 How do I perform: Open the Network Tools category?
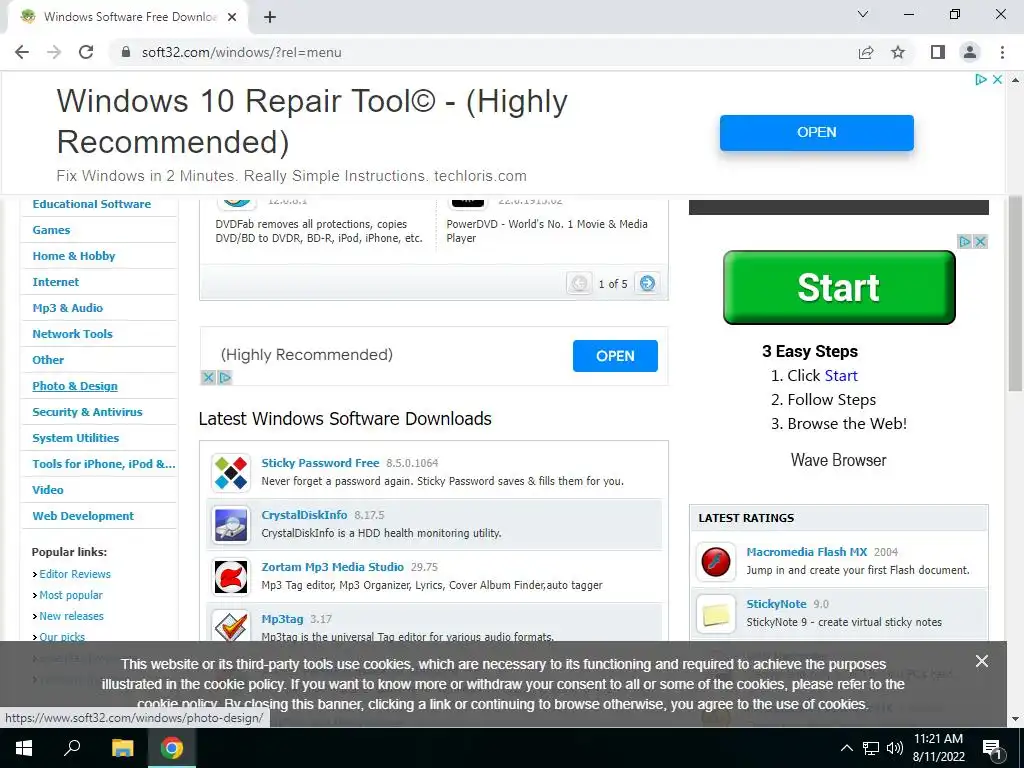coord(72,334)
